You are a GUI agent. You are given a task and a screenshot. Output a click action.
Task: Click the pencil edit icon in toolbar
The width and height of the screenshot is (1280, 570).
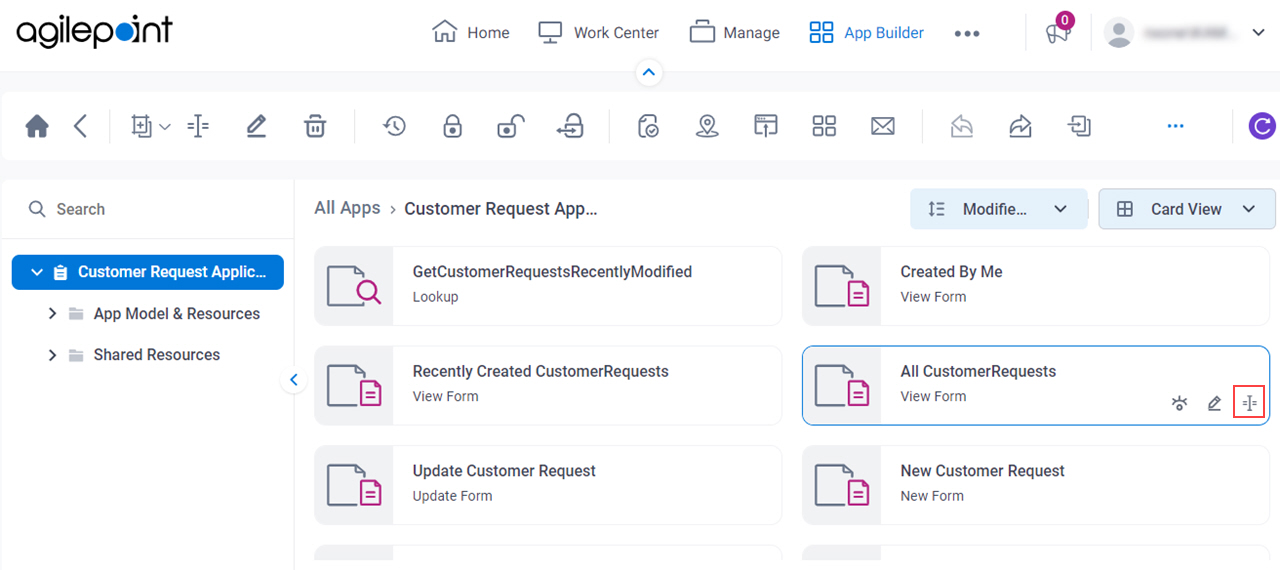coord(256,126)
